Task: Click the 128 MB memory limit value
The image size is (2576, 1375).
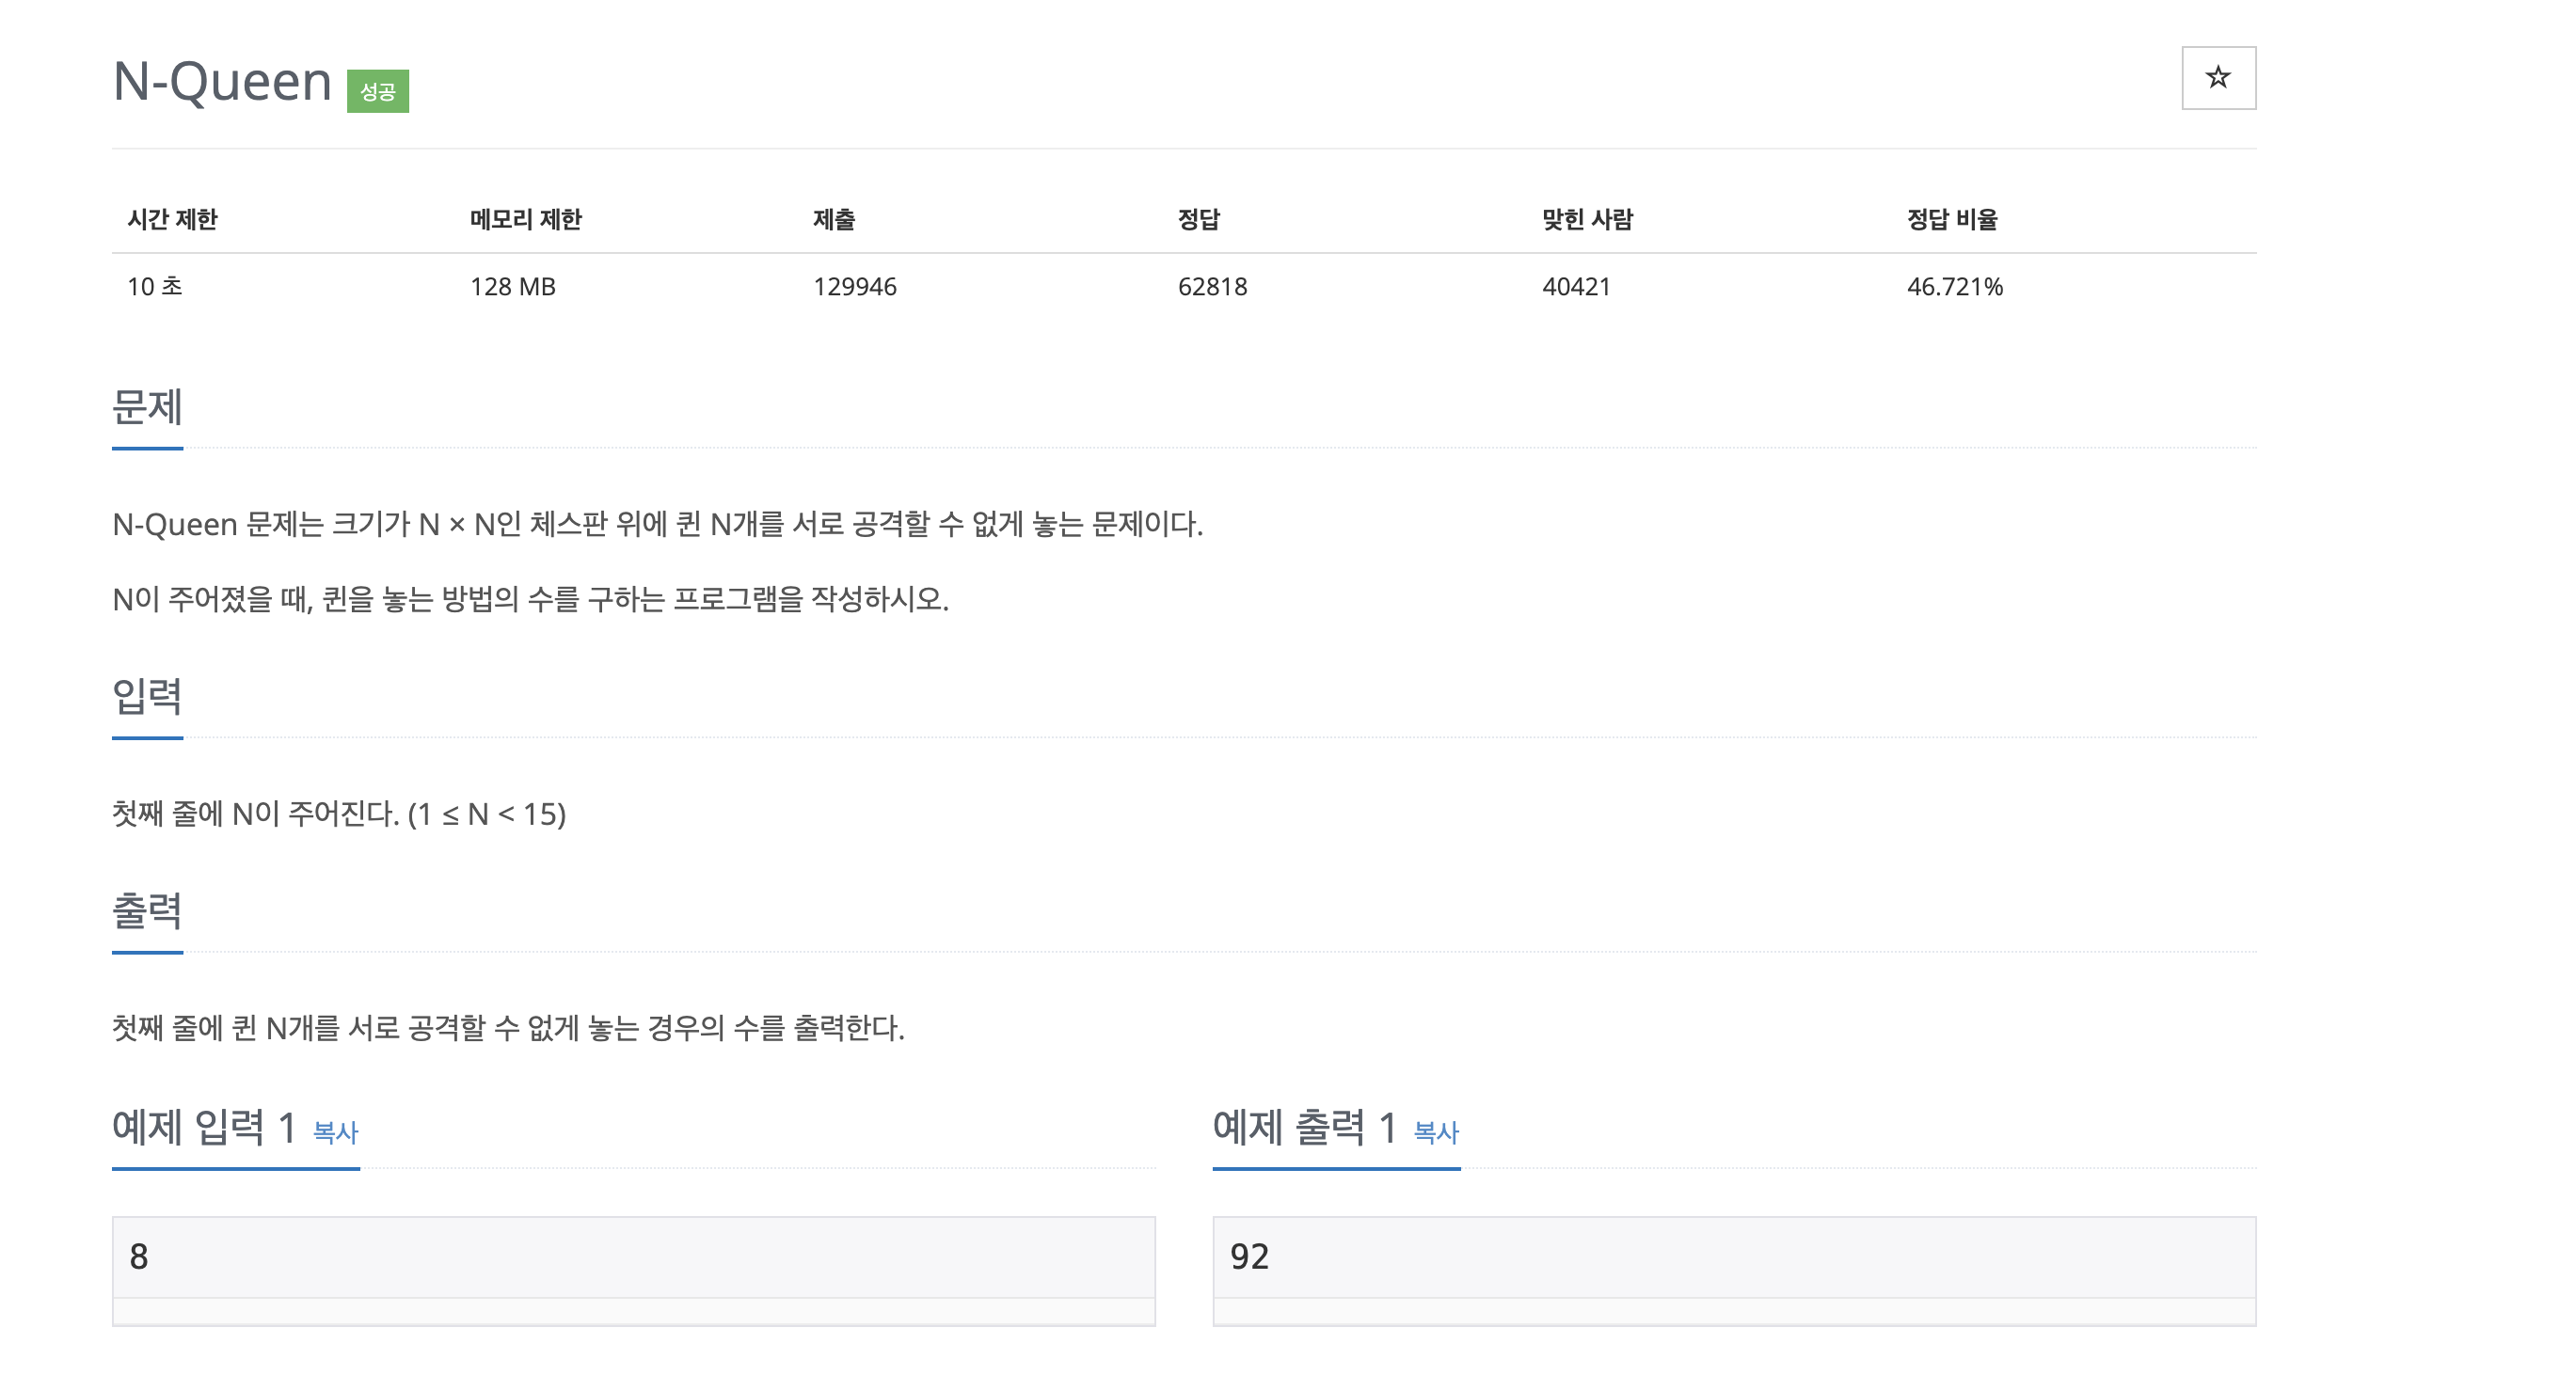Action: click(512, 287)
